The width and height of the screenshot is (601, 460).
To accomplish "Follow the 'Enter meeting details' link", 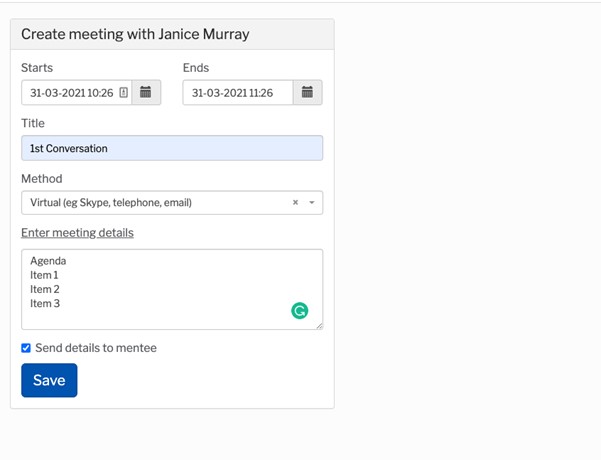I will point(77,233).
